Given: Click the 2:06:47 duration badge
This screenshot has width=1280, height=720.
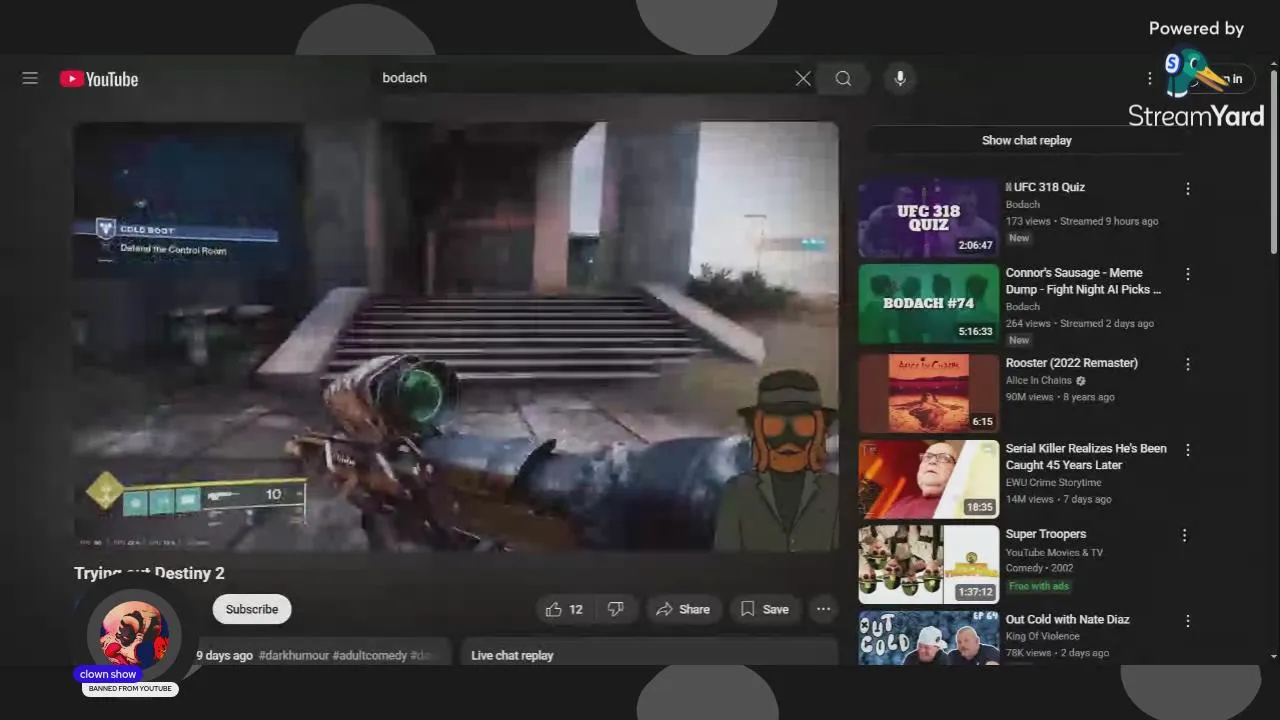Looking at the screenshot, I should pyautogui.click(x=975, y=246).
